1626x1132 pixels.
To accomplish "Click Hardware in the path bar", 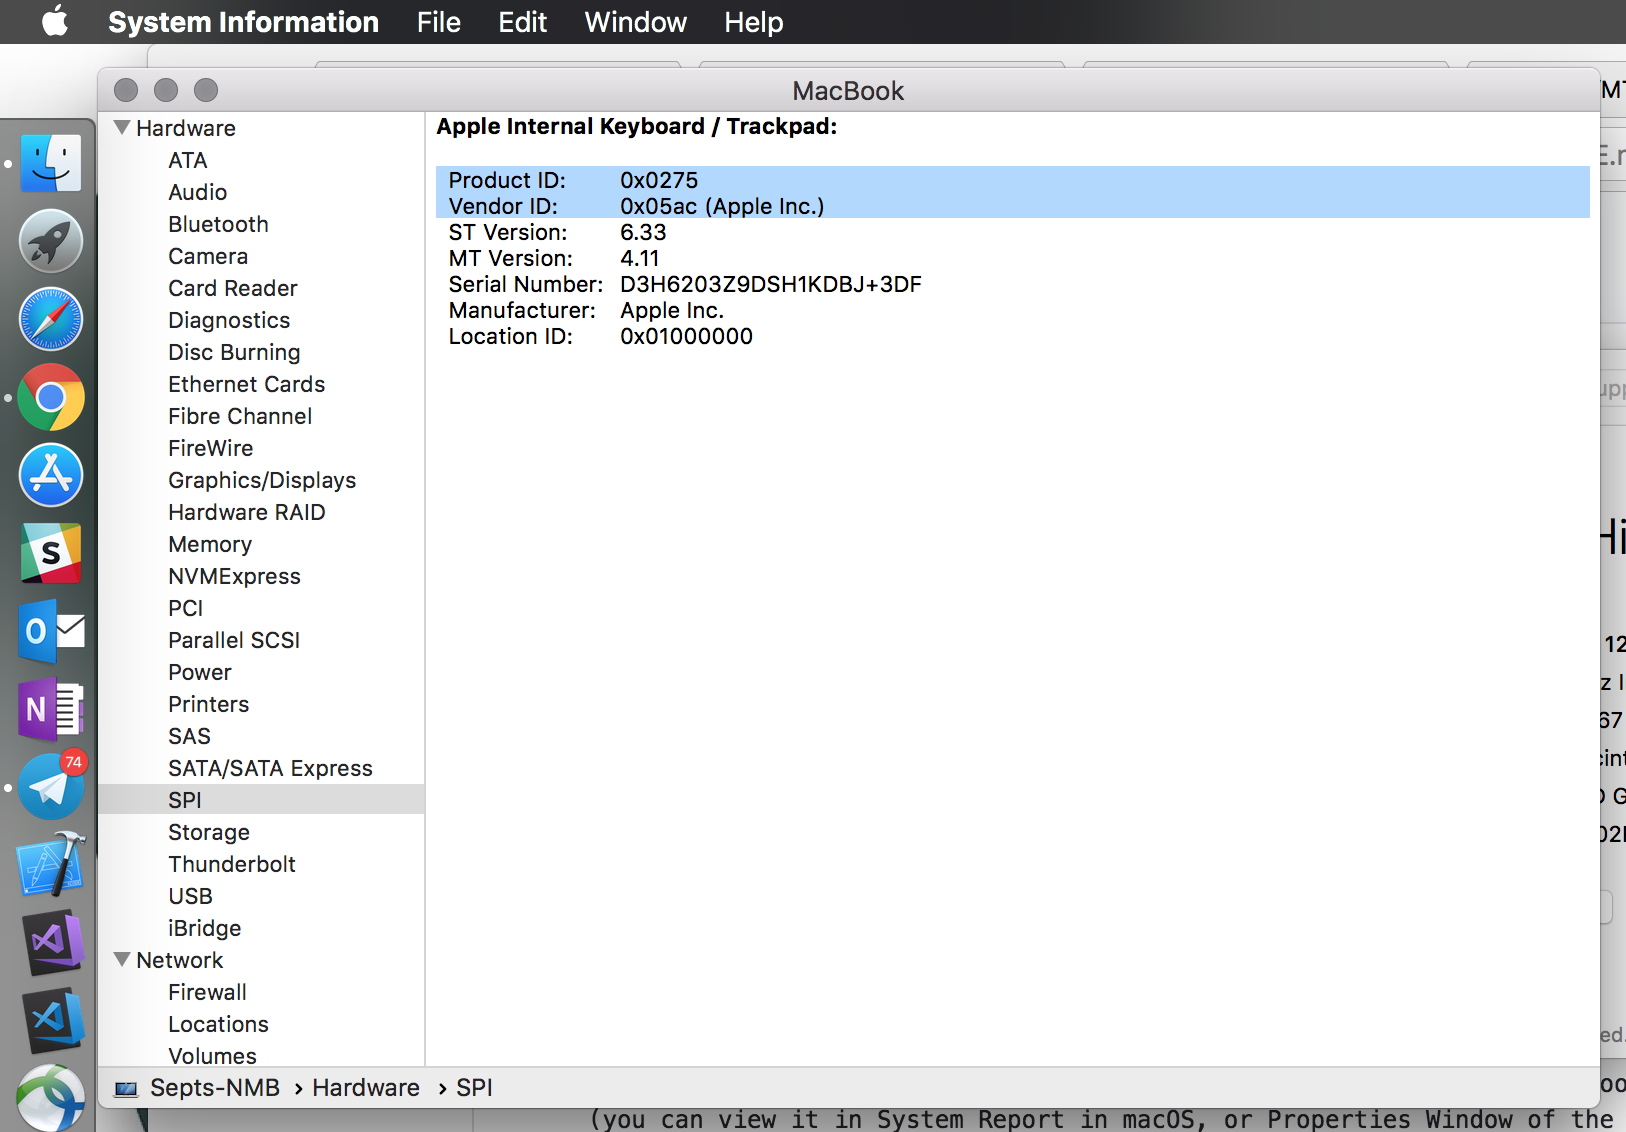I will click(366, 1088).
